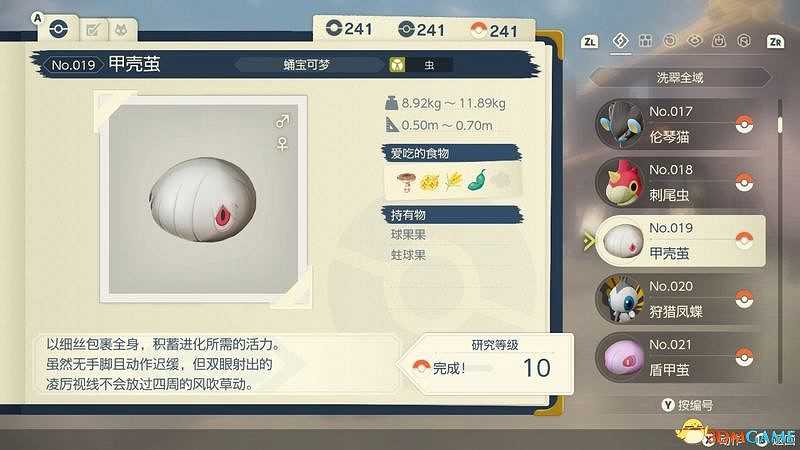Image resolution: width=800 pixels, height=450 pixels.
Task: Select the female gender symbol
Action: click(282, 143)
